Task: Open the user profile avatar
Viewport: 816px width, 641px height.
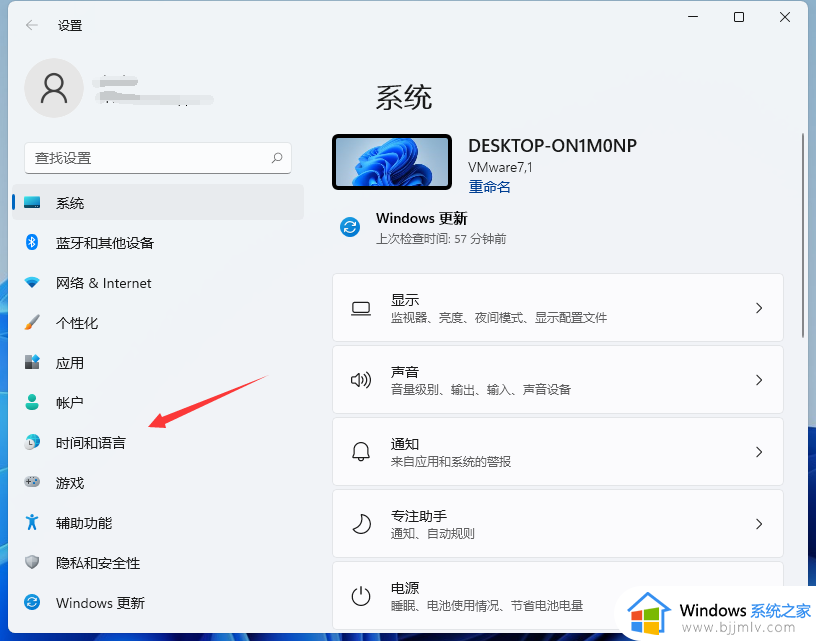Action: click(54, 88)
